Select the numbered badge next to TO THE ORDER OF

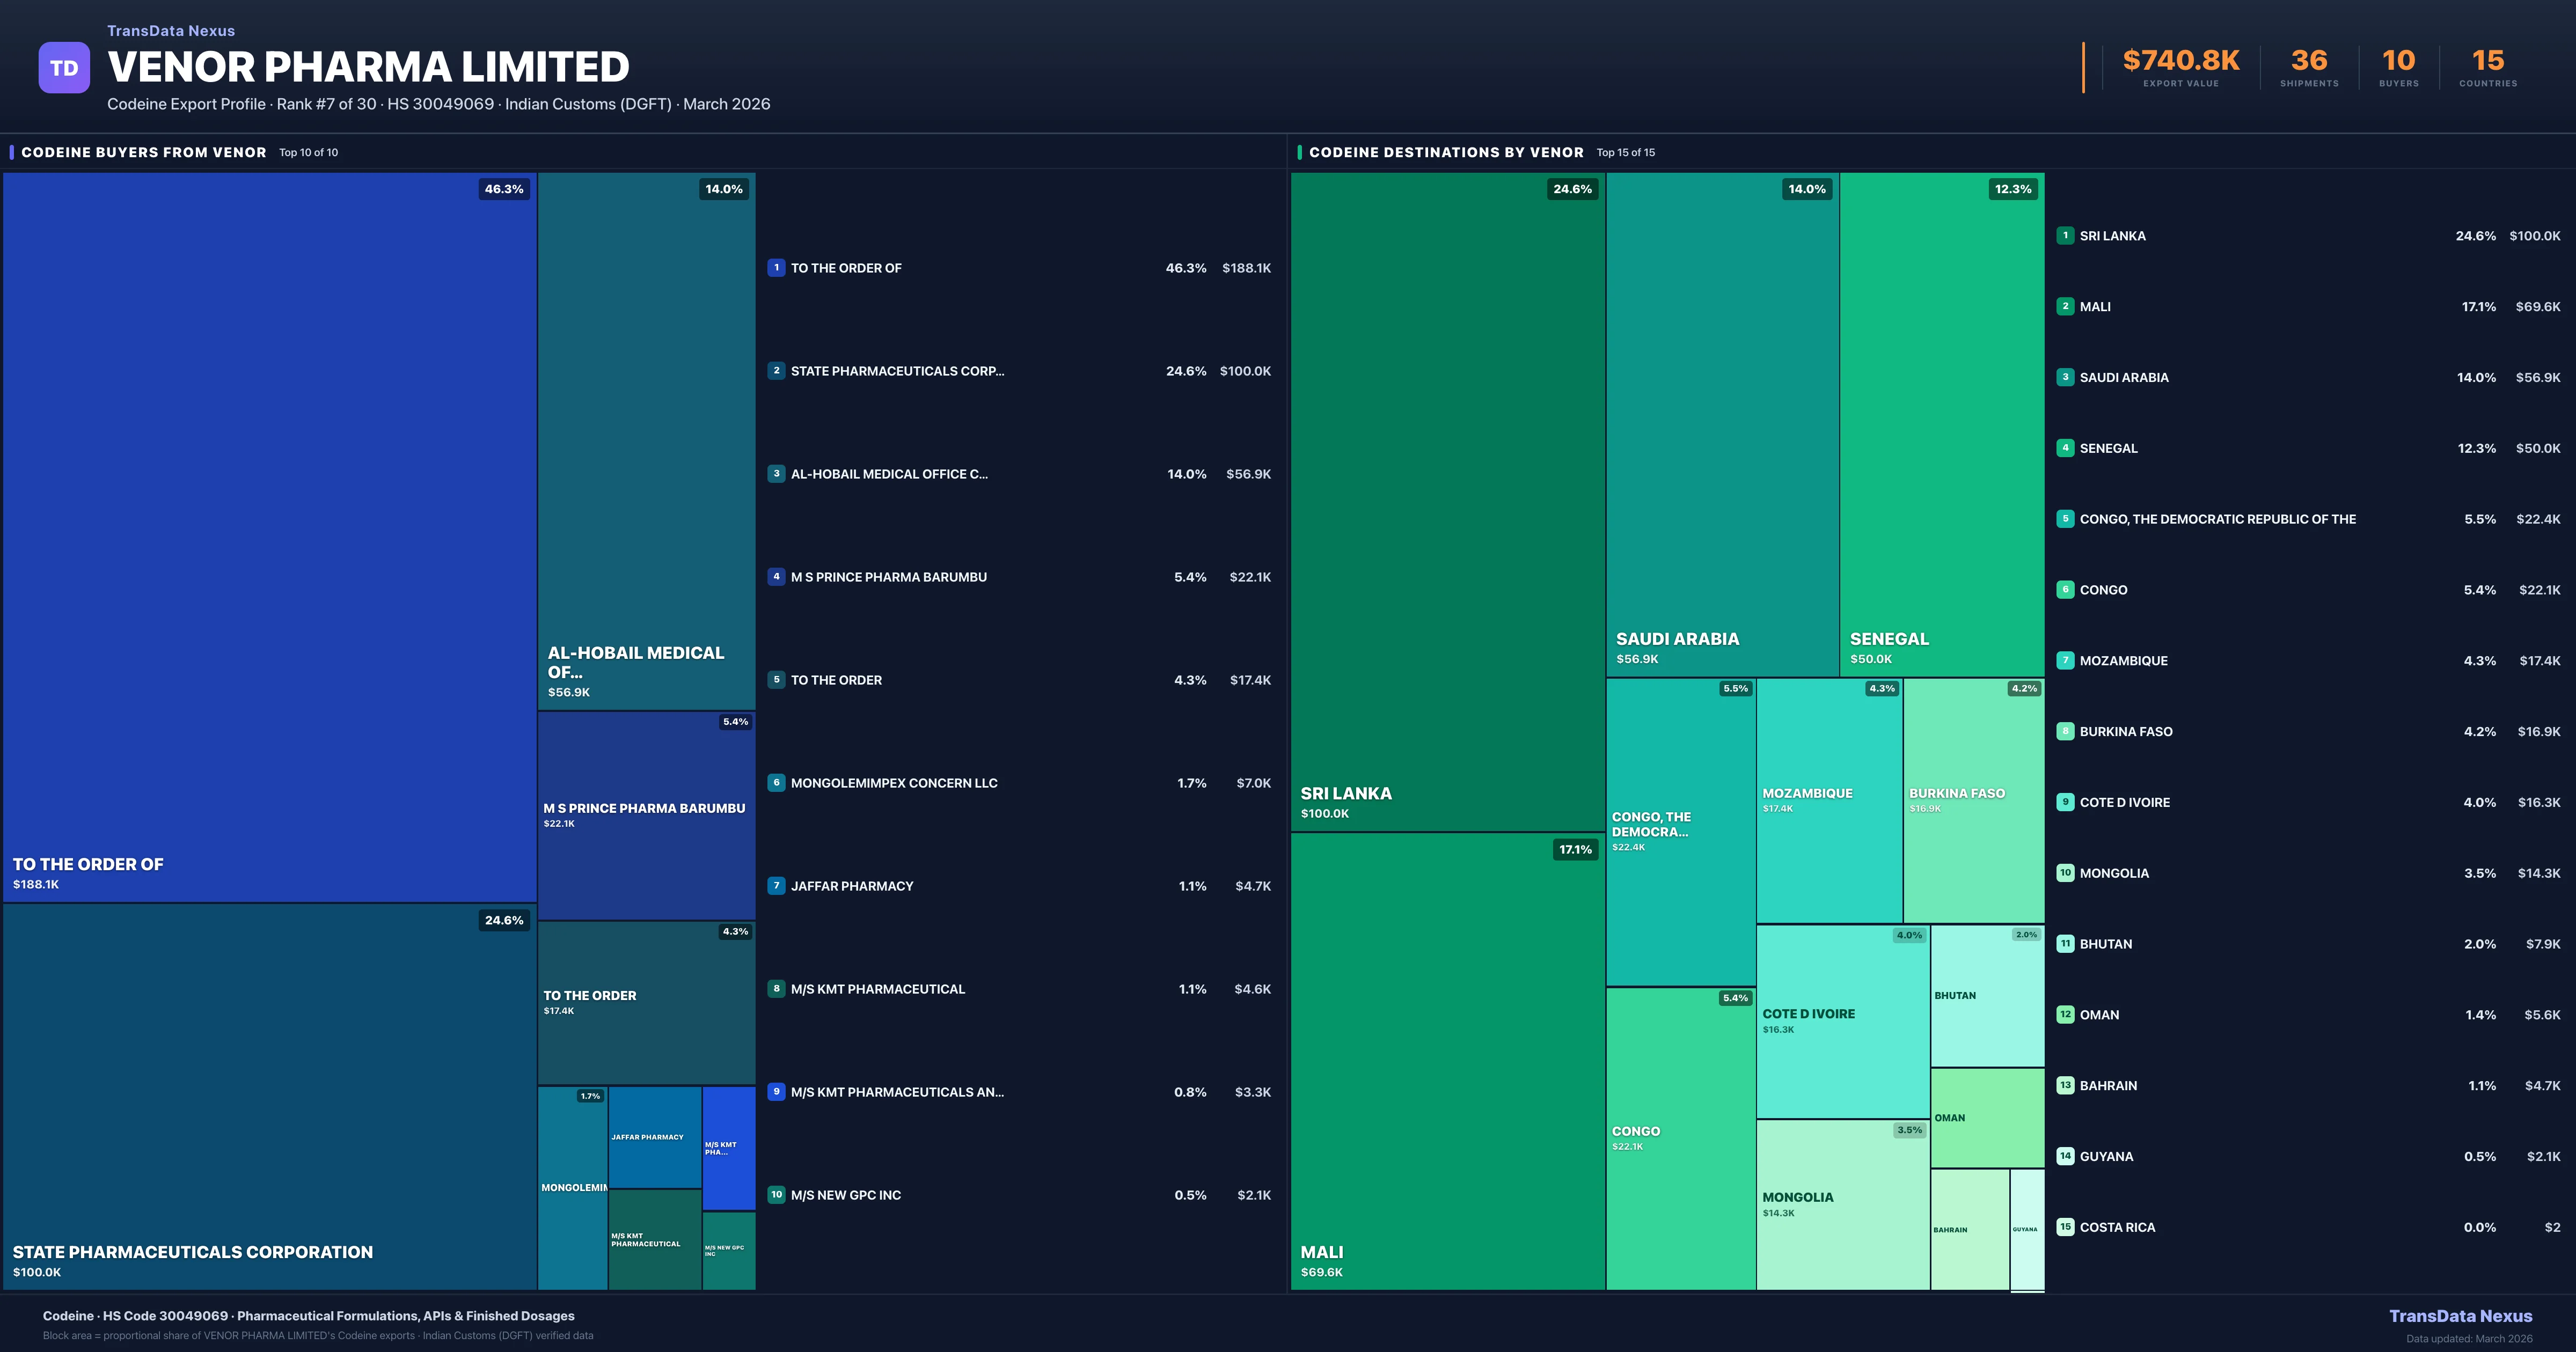tap(777, 267)
